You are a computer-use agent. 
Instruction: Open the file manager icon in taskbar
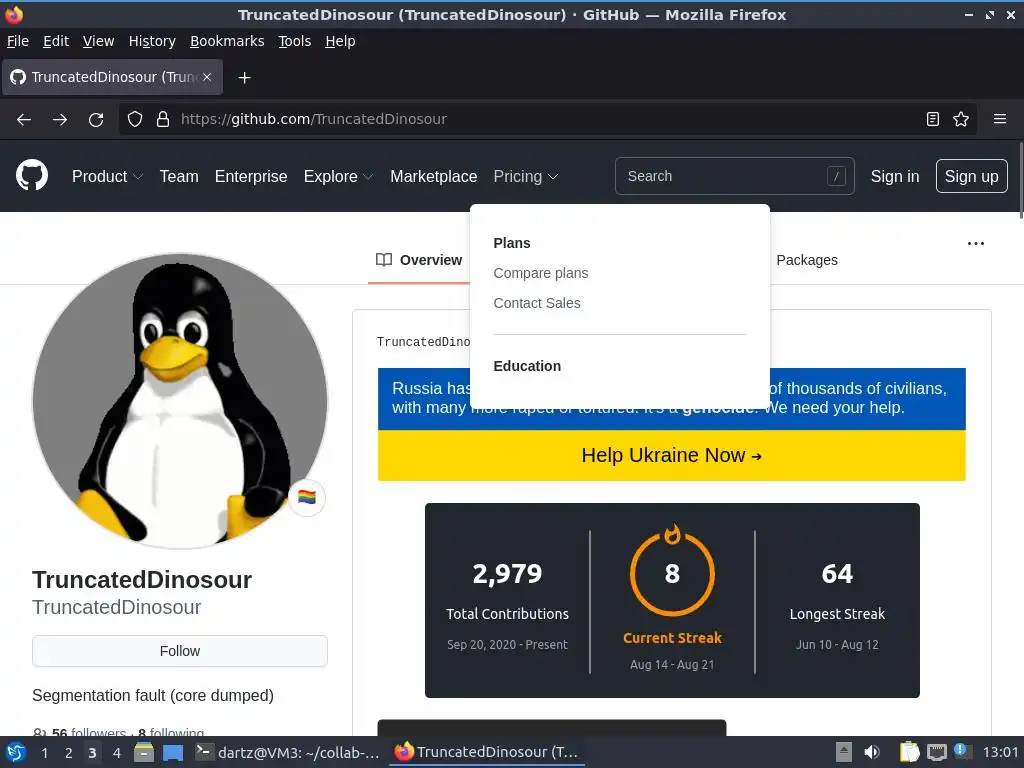(x=144, y=752)
